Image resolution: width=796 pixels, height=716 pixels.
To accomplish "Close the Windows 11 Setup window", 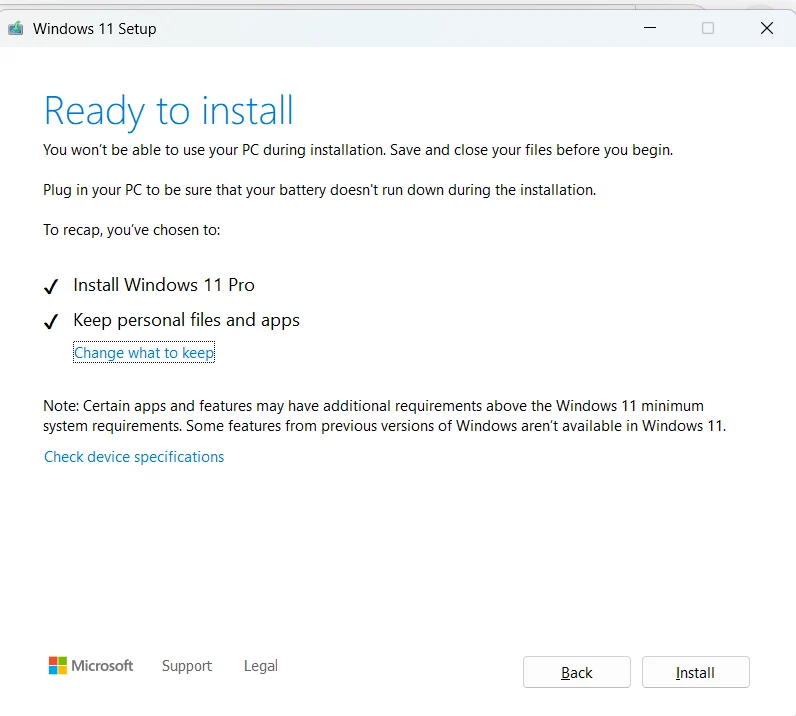I will tap(767, 28).
